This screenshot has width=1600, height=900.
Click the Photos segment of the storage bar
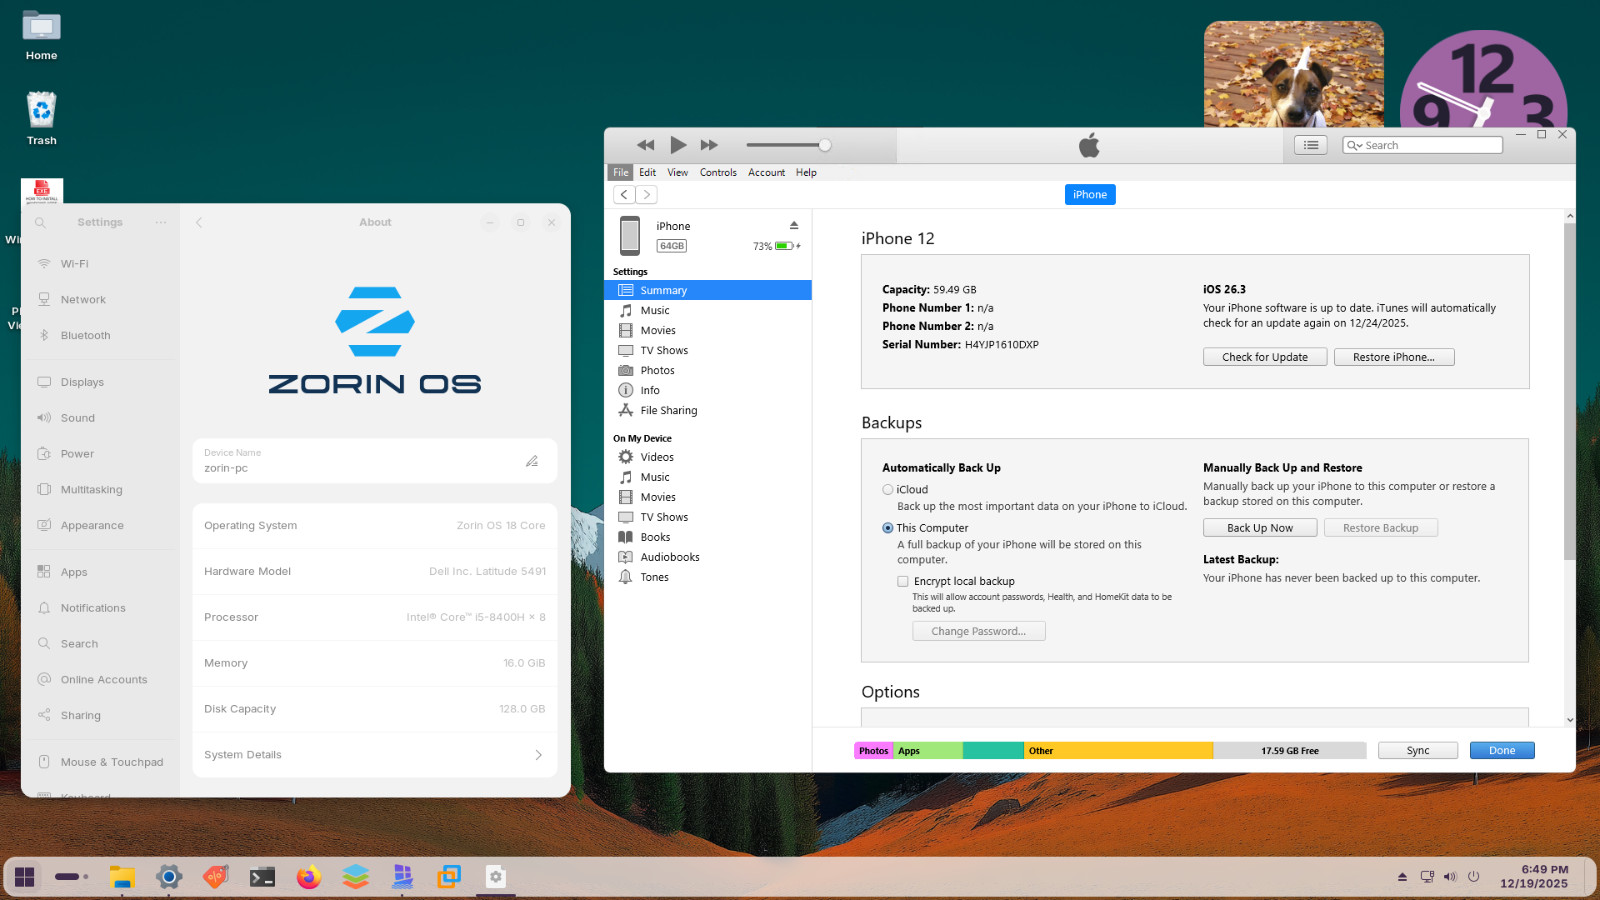(x=874, y=750)
